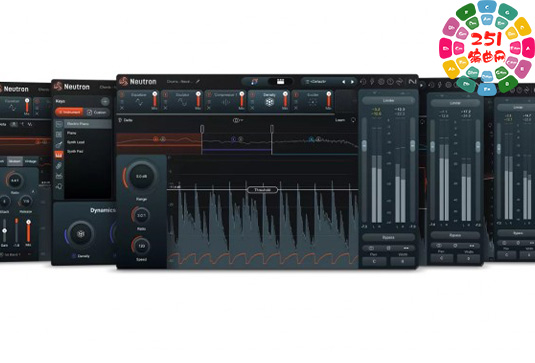Collapse the Keys panel with the round button

click(105, 101)
